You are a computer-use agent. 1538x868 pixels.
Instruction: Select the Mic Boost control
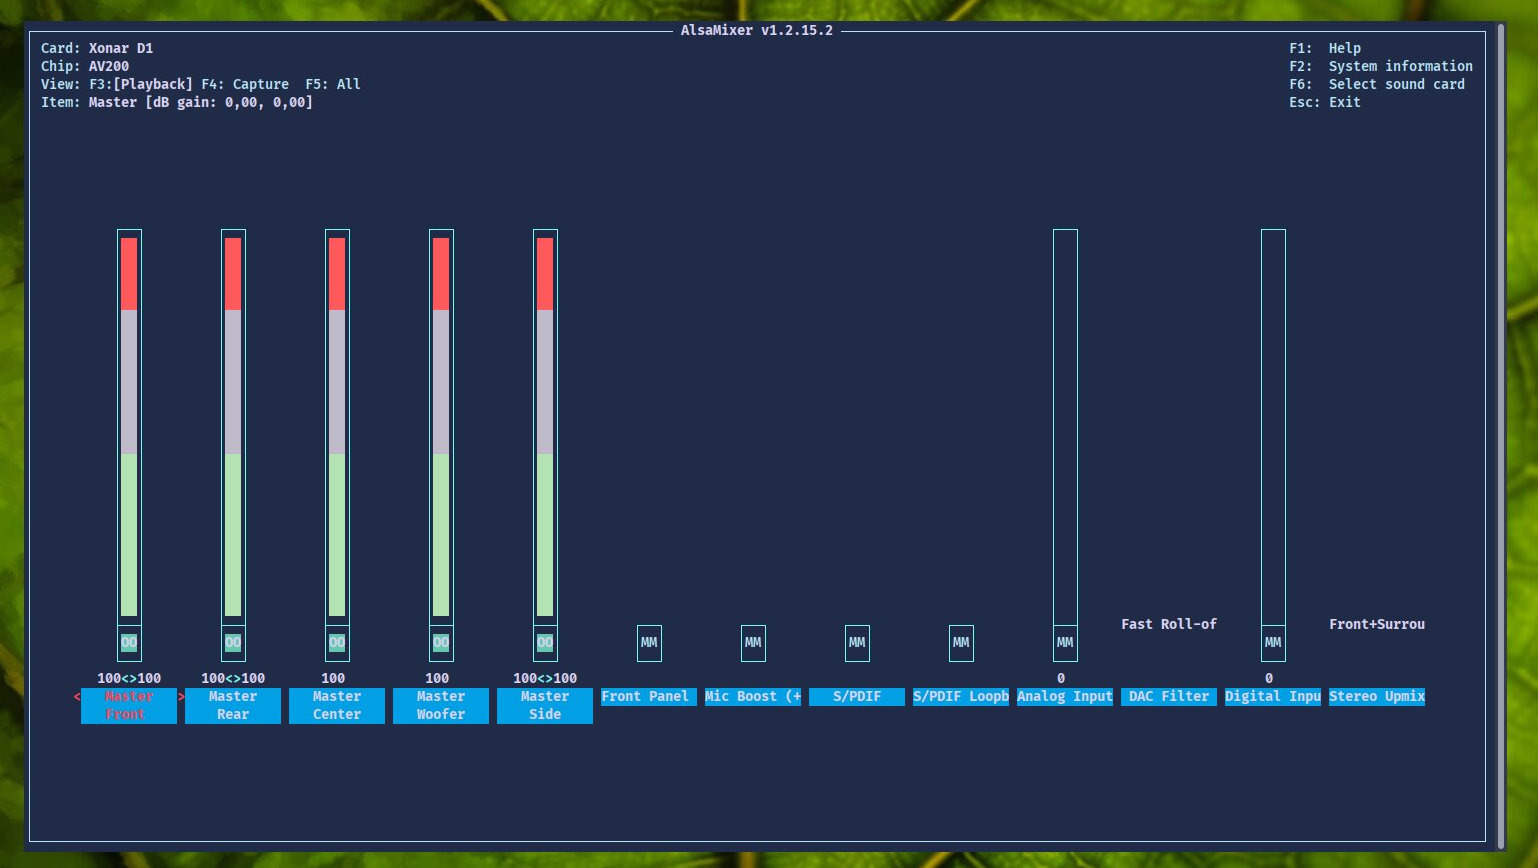point(753,697)
